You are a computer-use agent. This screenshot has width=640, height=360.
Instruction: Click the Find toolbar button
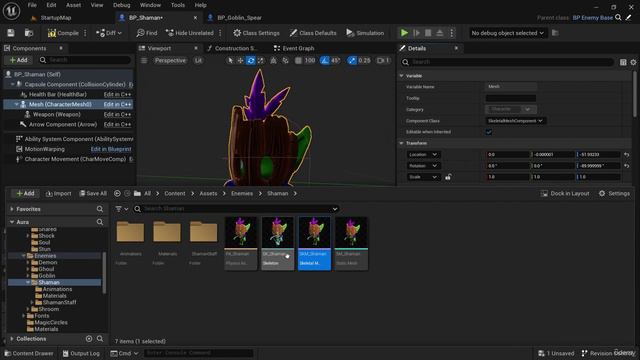[x=147, y=33]
